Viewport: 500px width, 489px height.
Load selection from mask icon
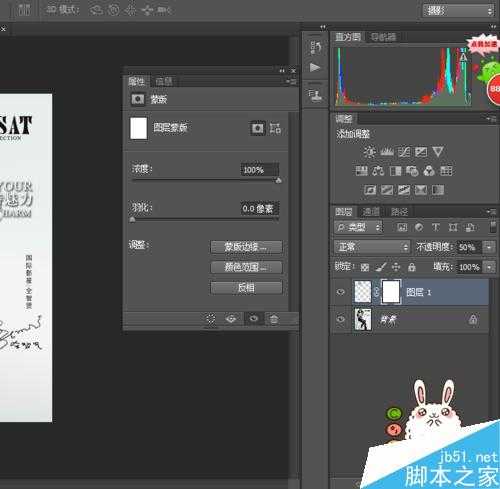click(x=211, y=319)
